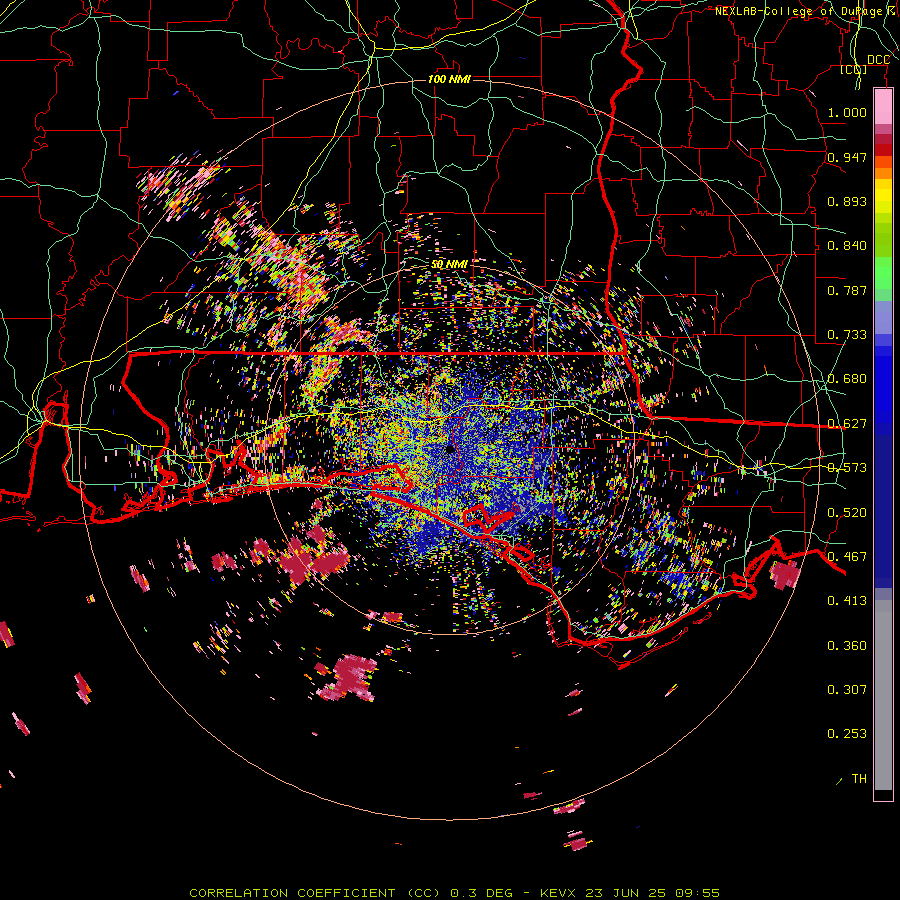900x900 pixels.
Task: Select the 0.787 scale value
Action: click(847, 290)
